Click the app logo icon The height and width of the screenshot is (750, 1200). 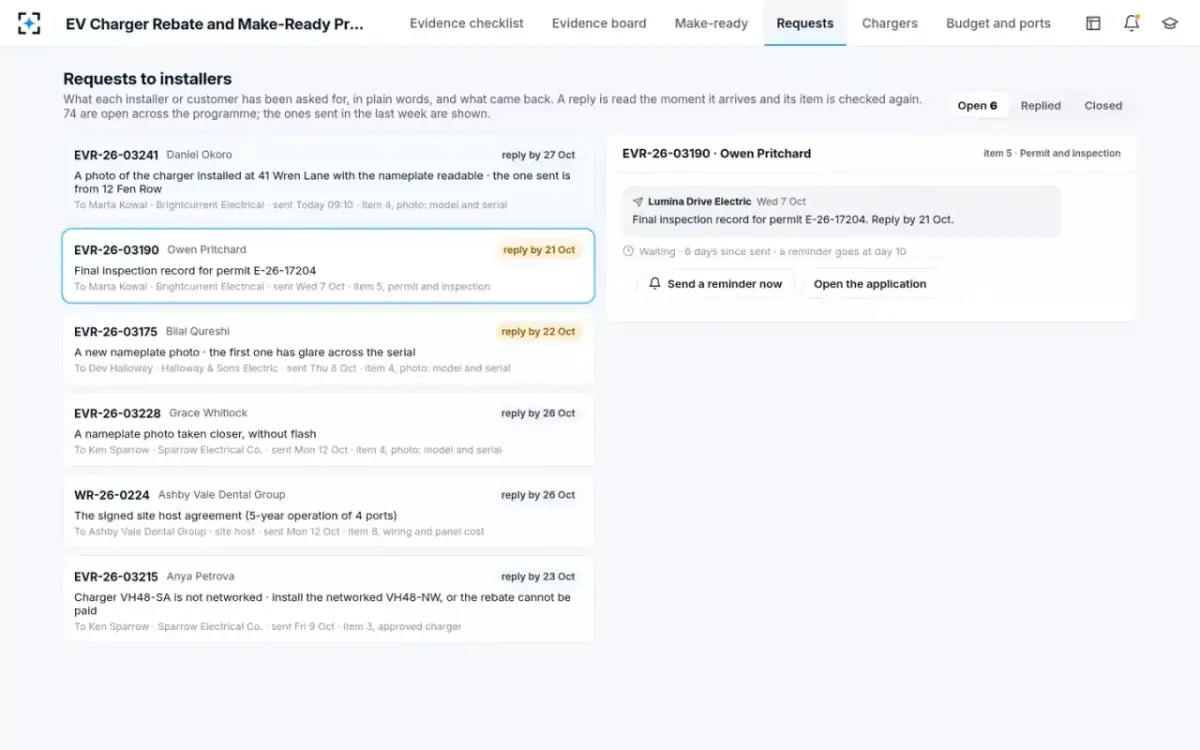coord(29,23)
